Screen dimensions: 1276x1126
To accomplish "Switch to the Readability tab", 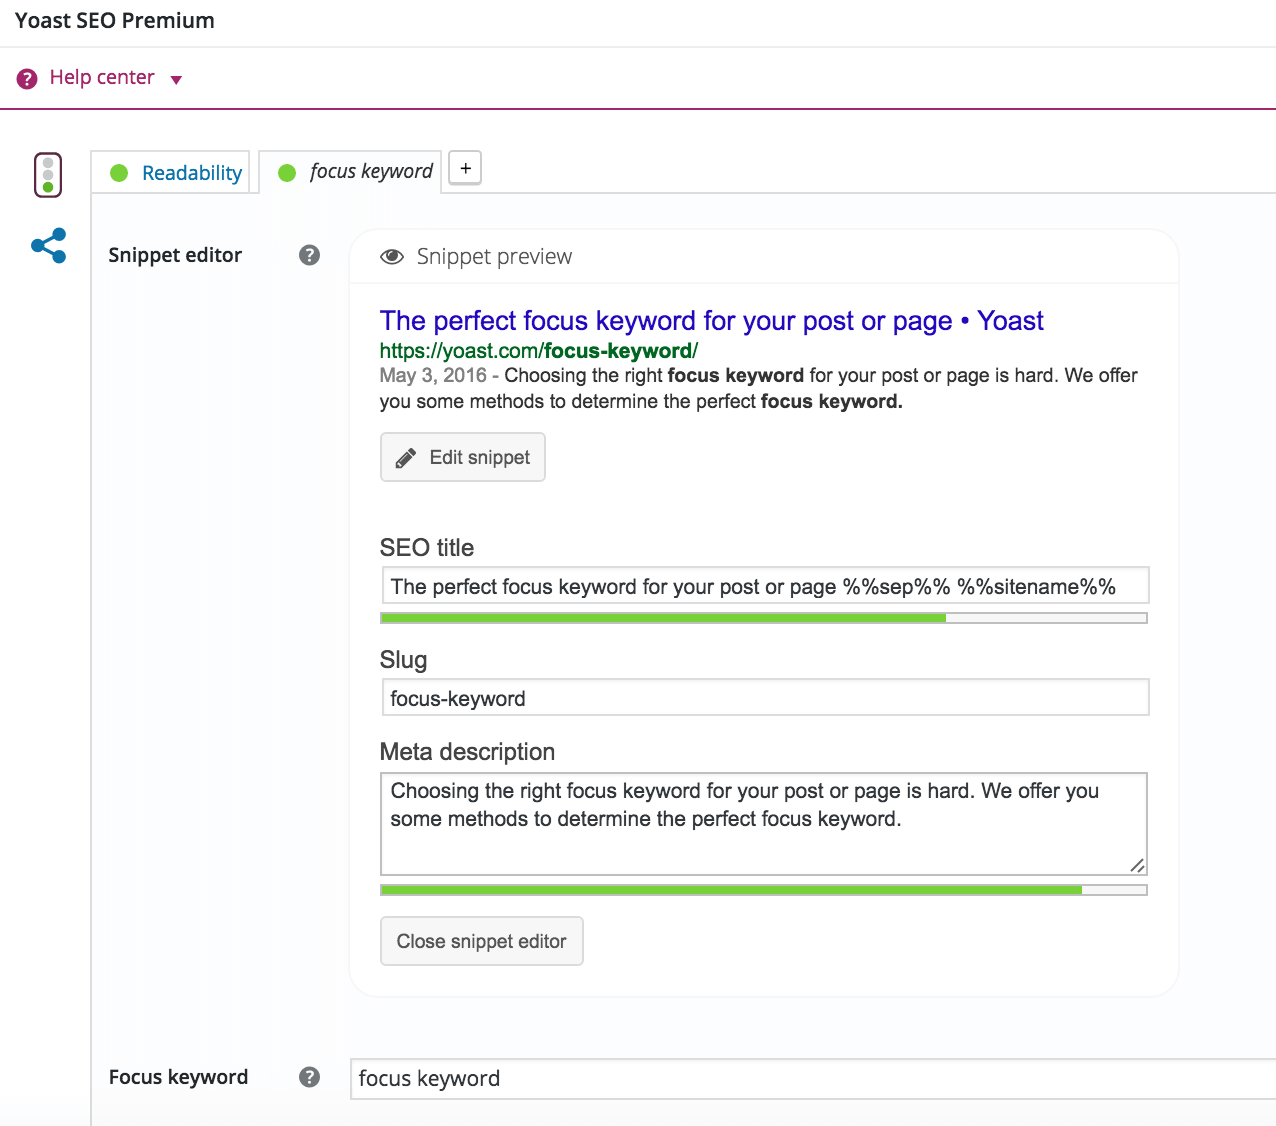I will tap(190, 172).
